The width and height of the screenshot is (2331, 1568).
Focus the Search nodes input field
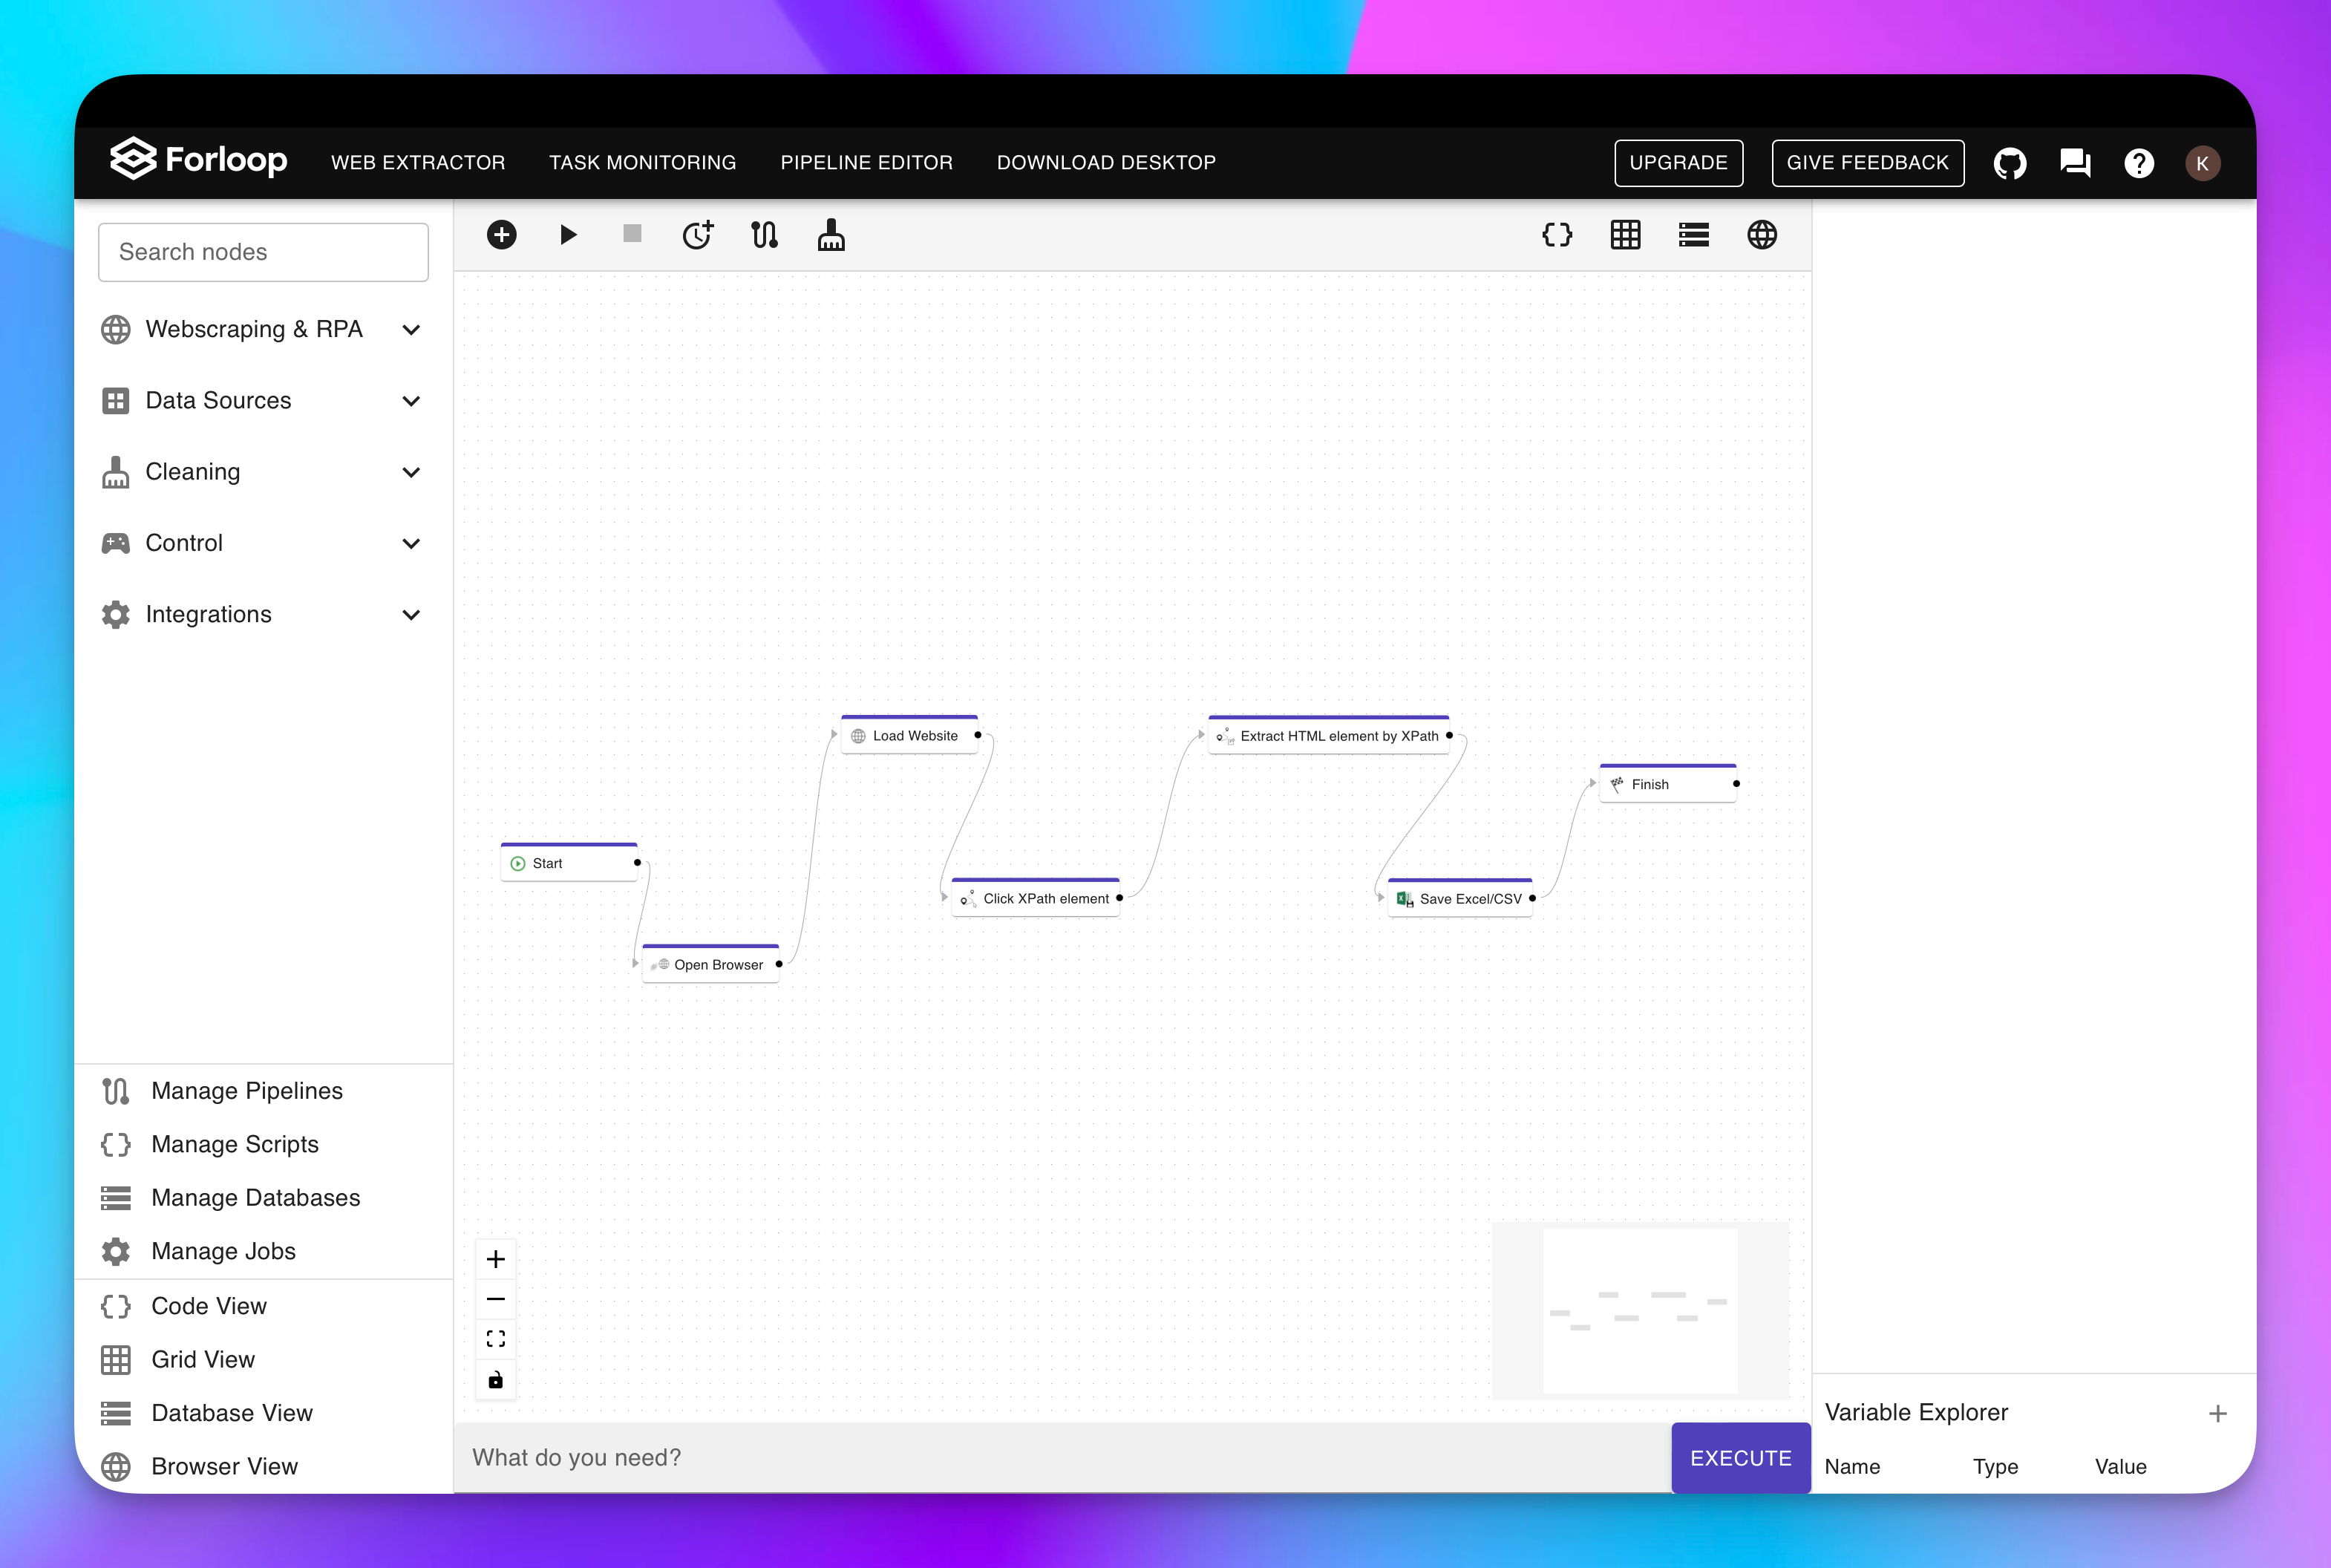263,252
